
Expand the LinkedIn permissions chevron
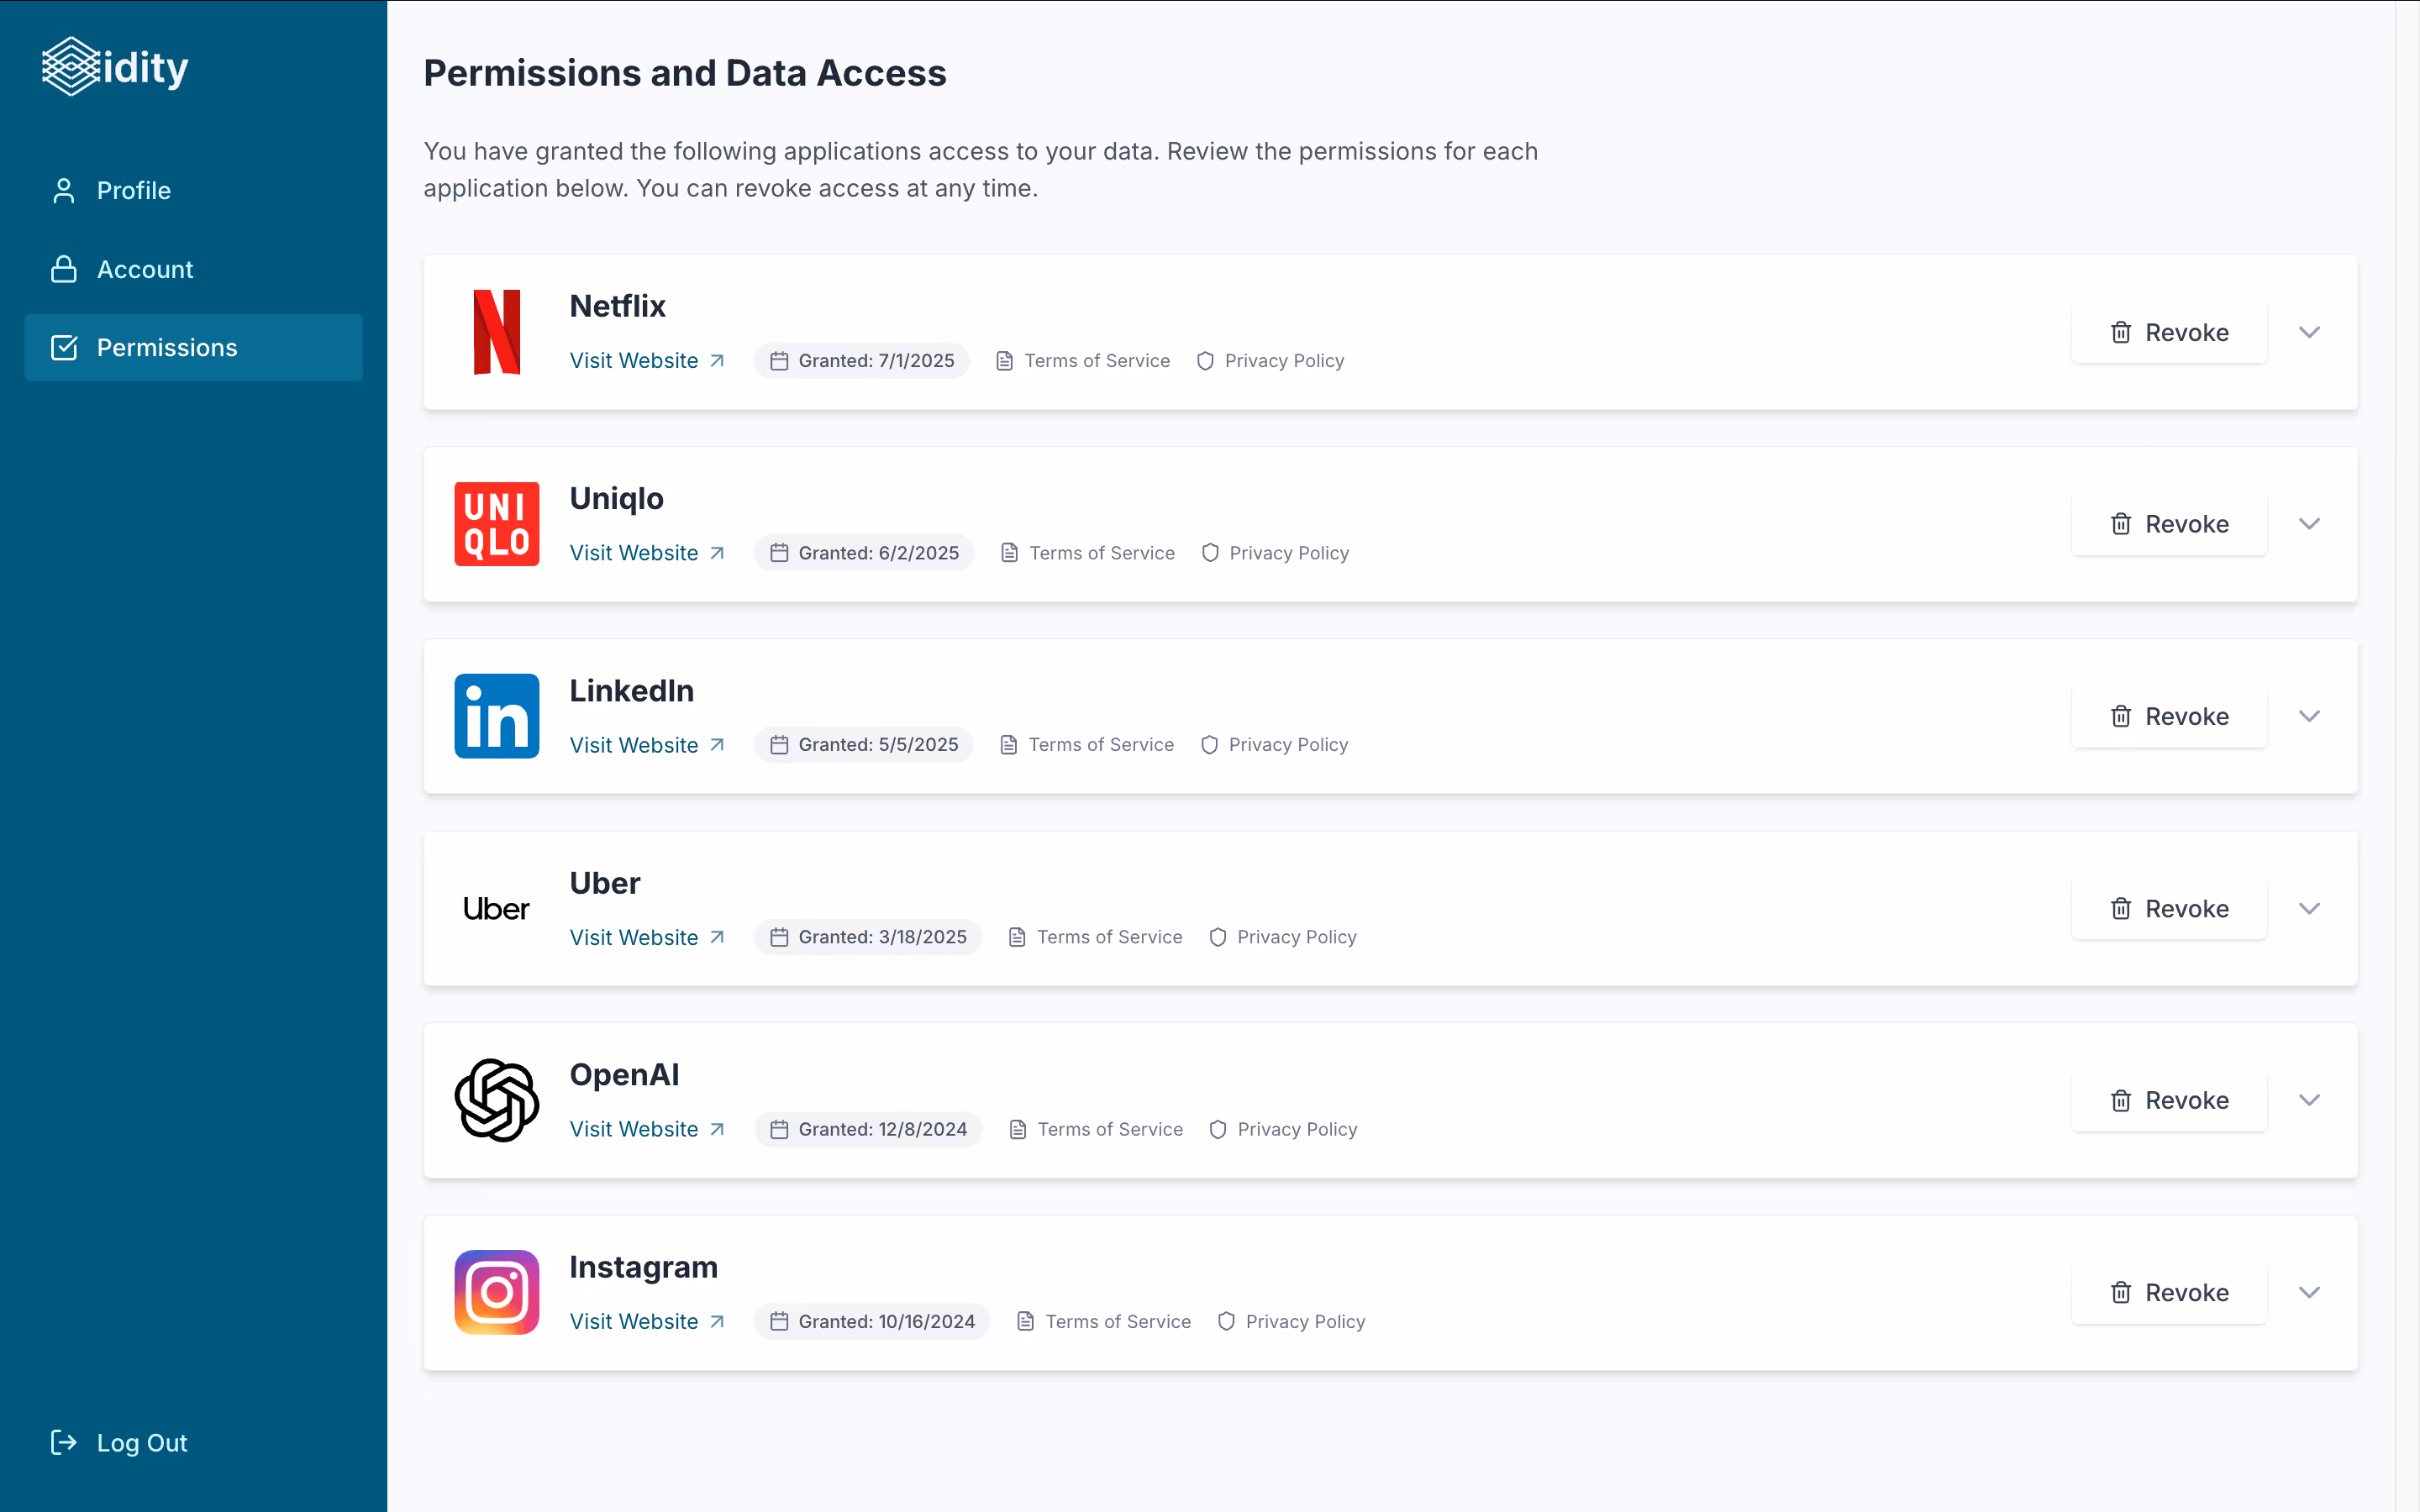point(2309,716)
